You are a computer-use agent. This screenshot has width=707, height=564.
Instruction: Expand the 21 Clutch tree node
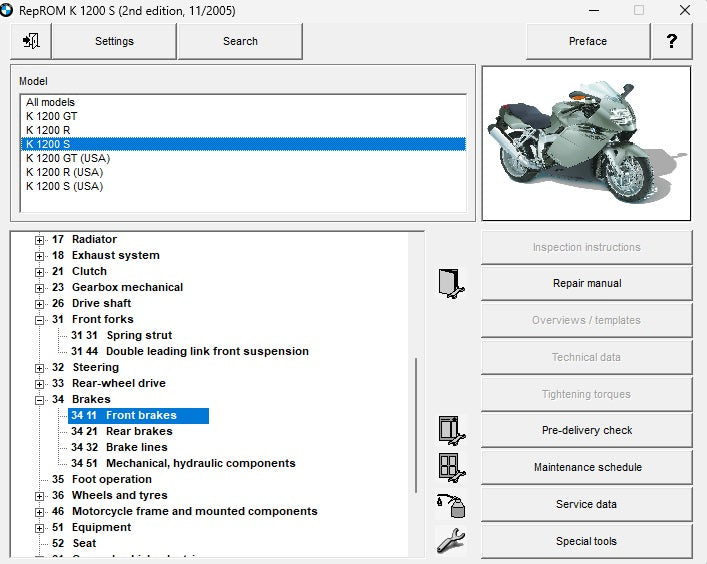(x=40, y=272)
